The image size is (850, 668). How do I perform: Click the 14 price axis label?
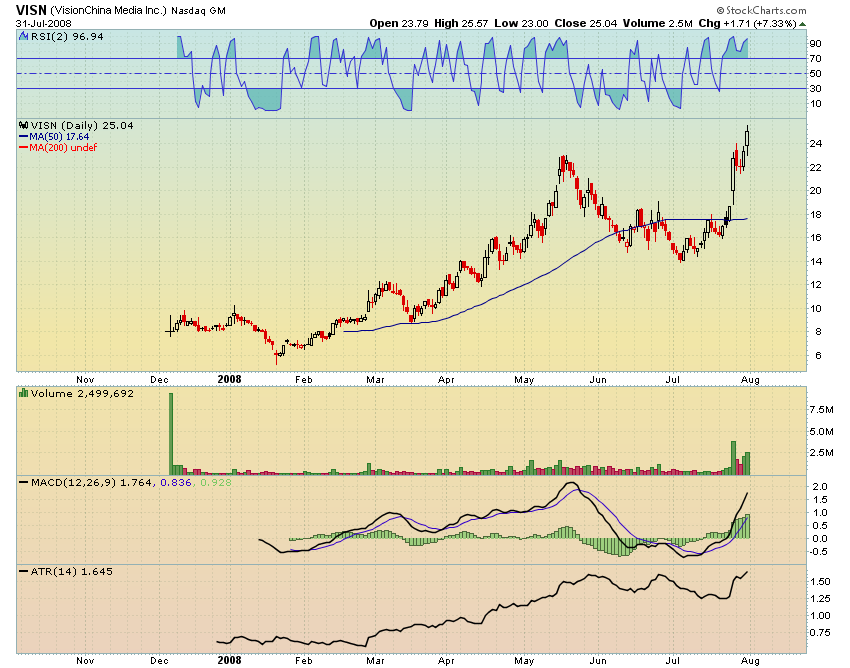(815, 261)
